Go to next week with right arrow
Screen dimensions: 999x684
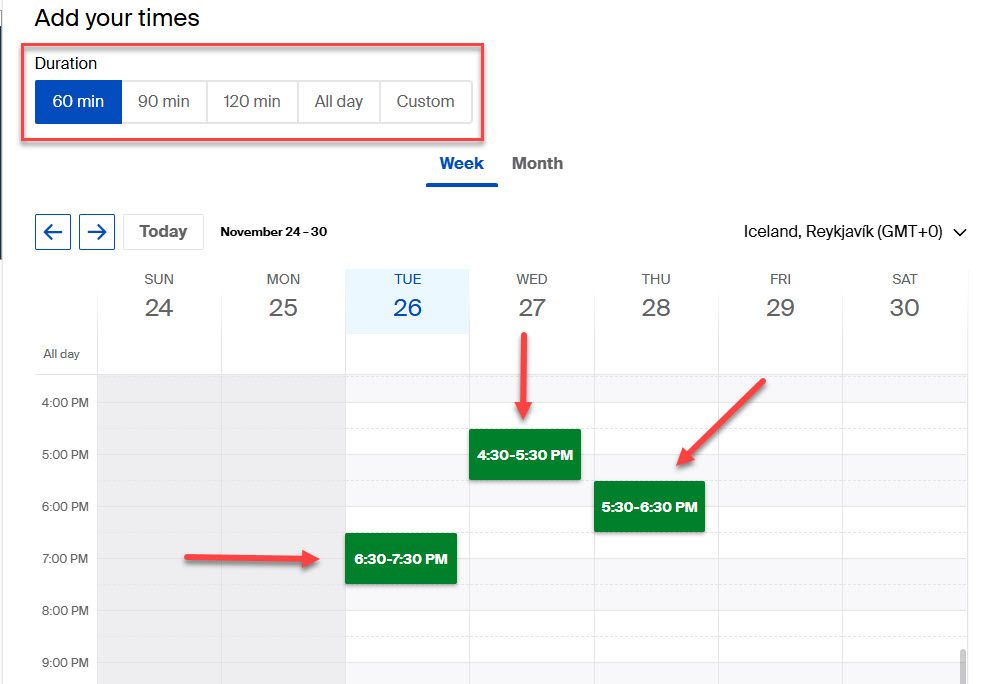tap(97, 232)
